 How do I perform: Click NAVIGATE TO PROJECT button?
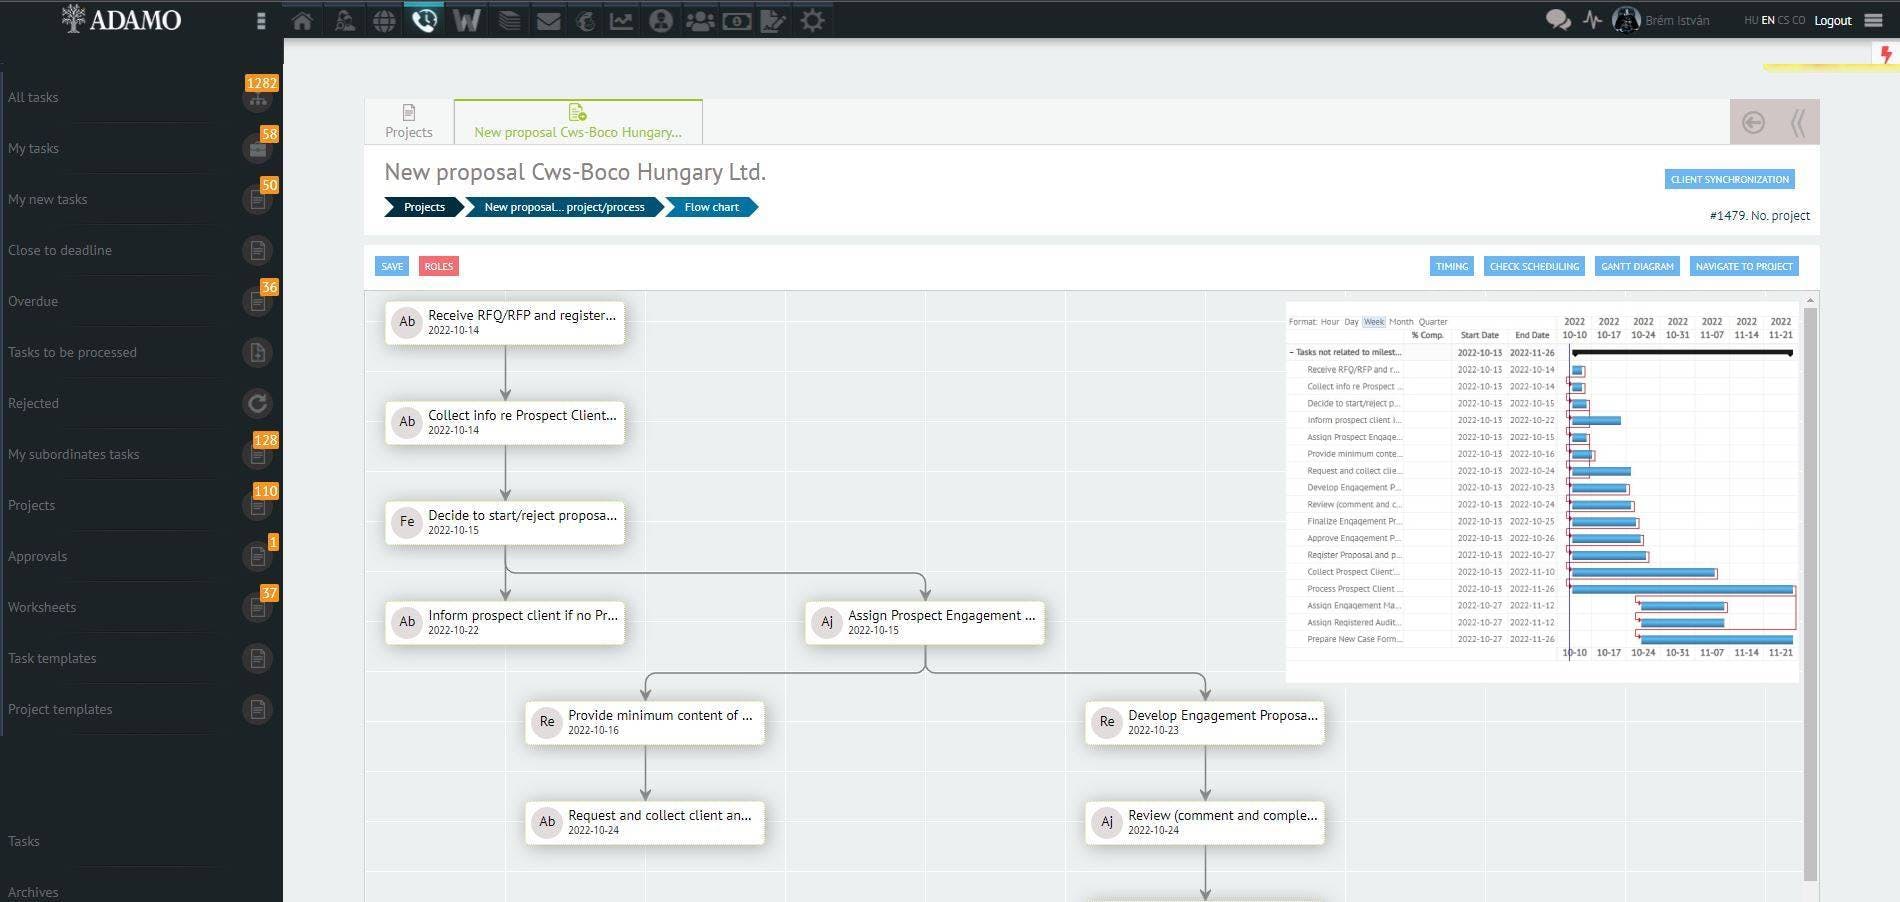coord(1744,266)
